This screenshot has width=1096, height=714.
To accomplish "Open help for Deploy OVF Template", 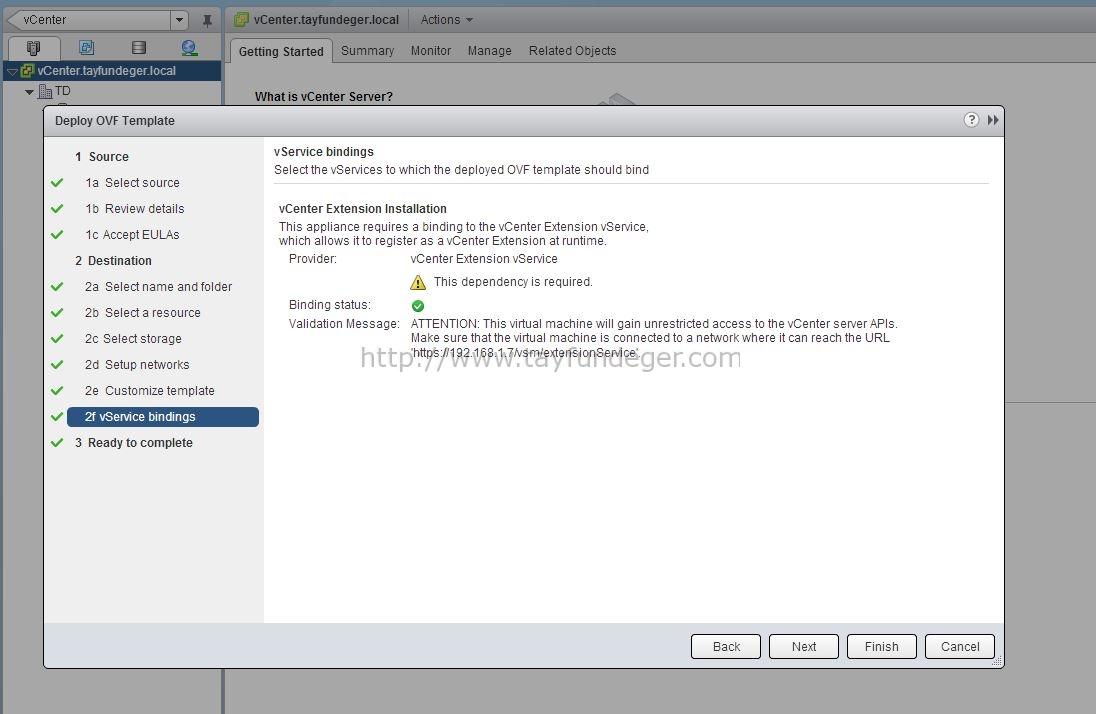I will pos(971,120).
